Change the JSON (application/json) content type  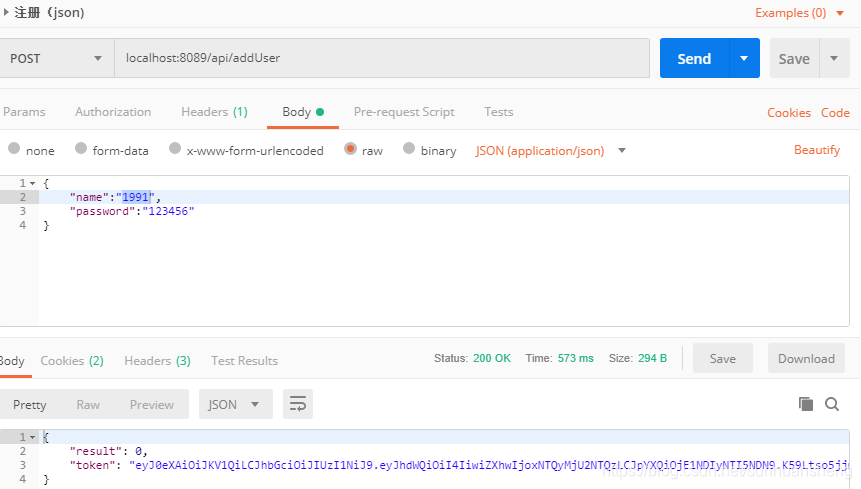(x=551, y=150)
